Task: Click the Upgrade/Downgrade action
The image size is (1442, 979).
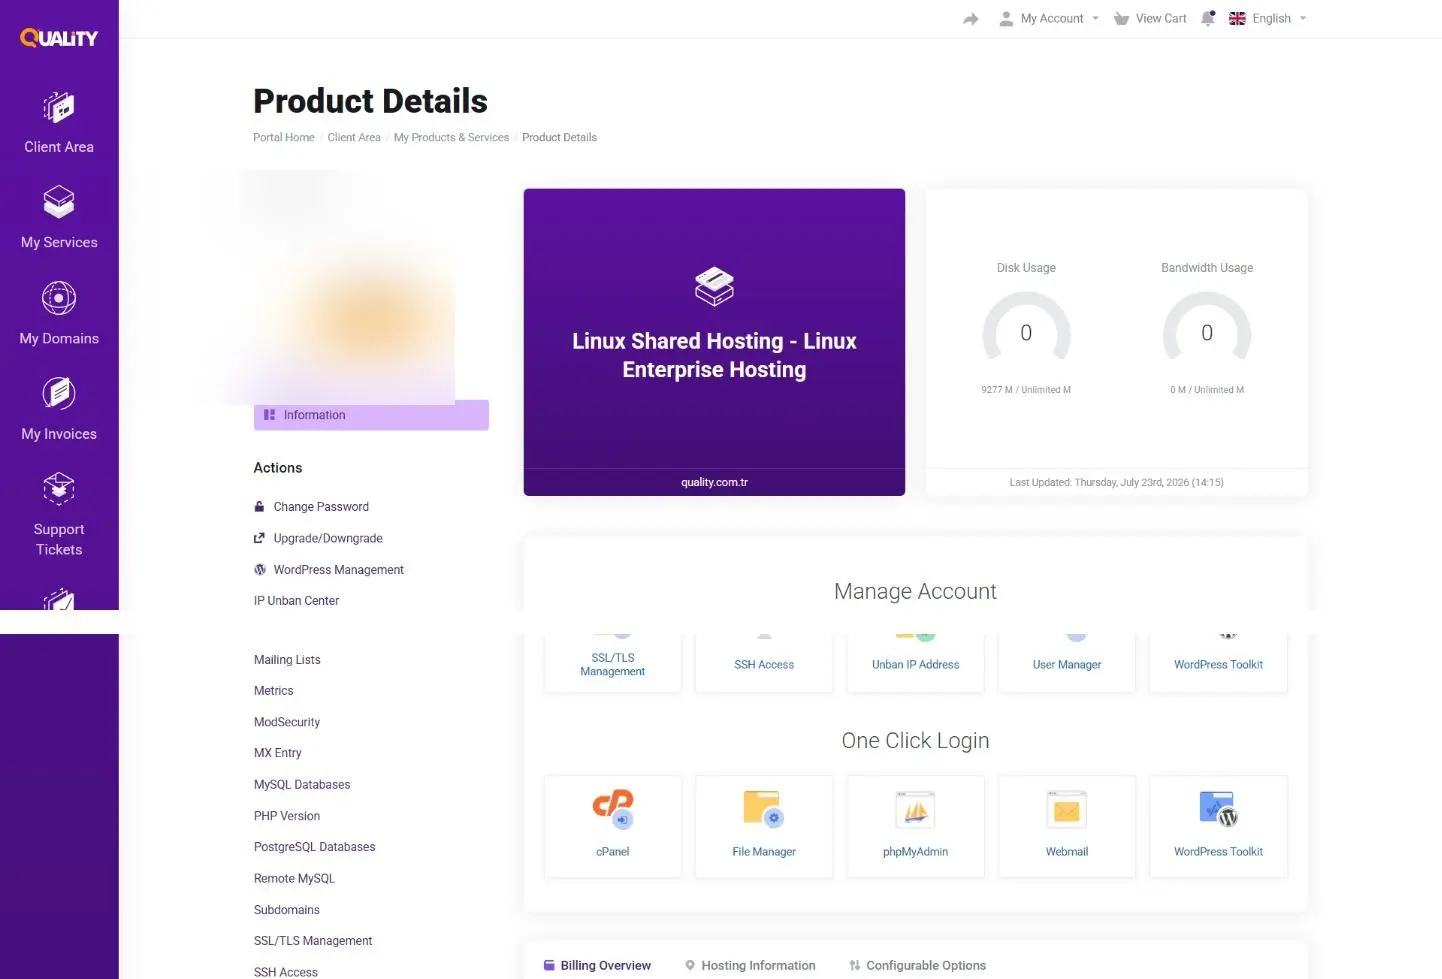Action: tap(328, 538)
